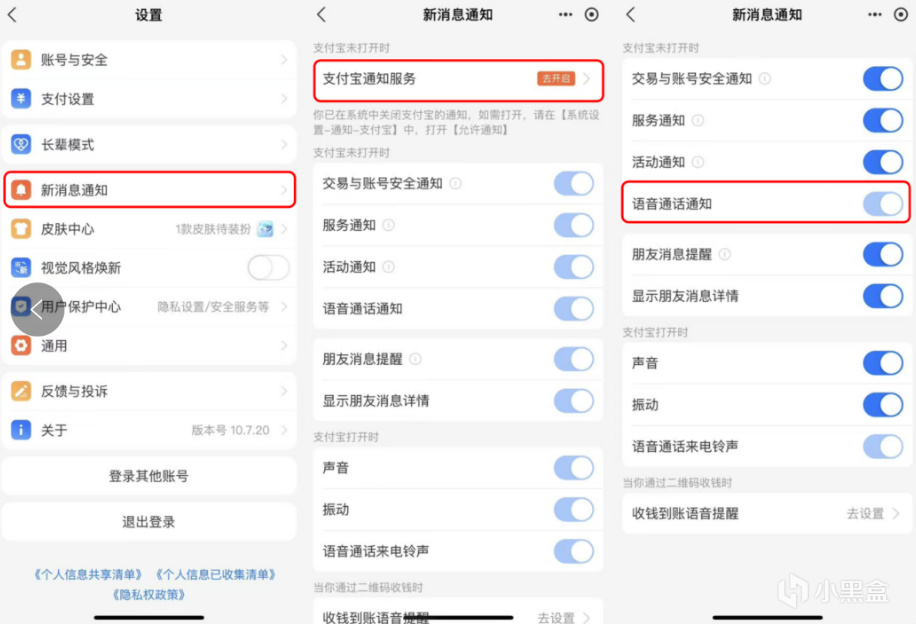
Task: Tap info icon beside 活动通知, right screen
Action: click(x=698, y=162)
